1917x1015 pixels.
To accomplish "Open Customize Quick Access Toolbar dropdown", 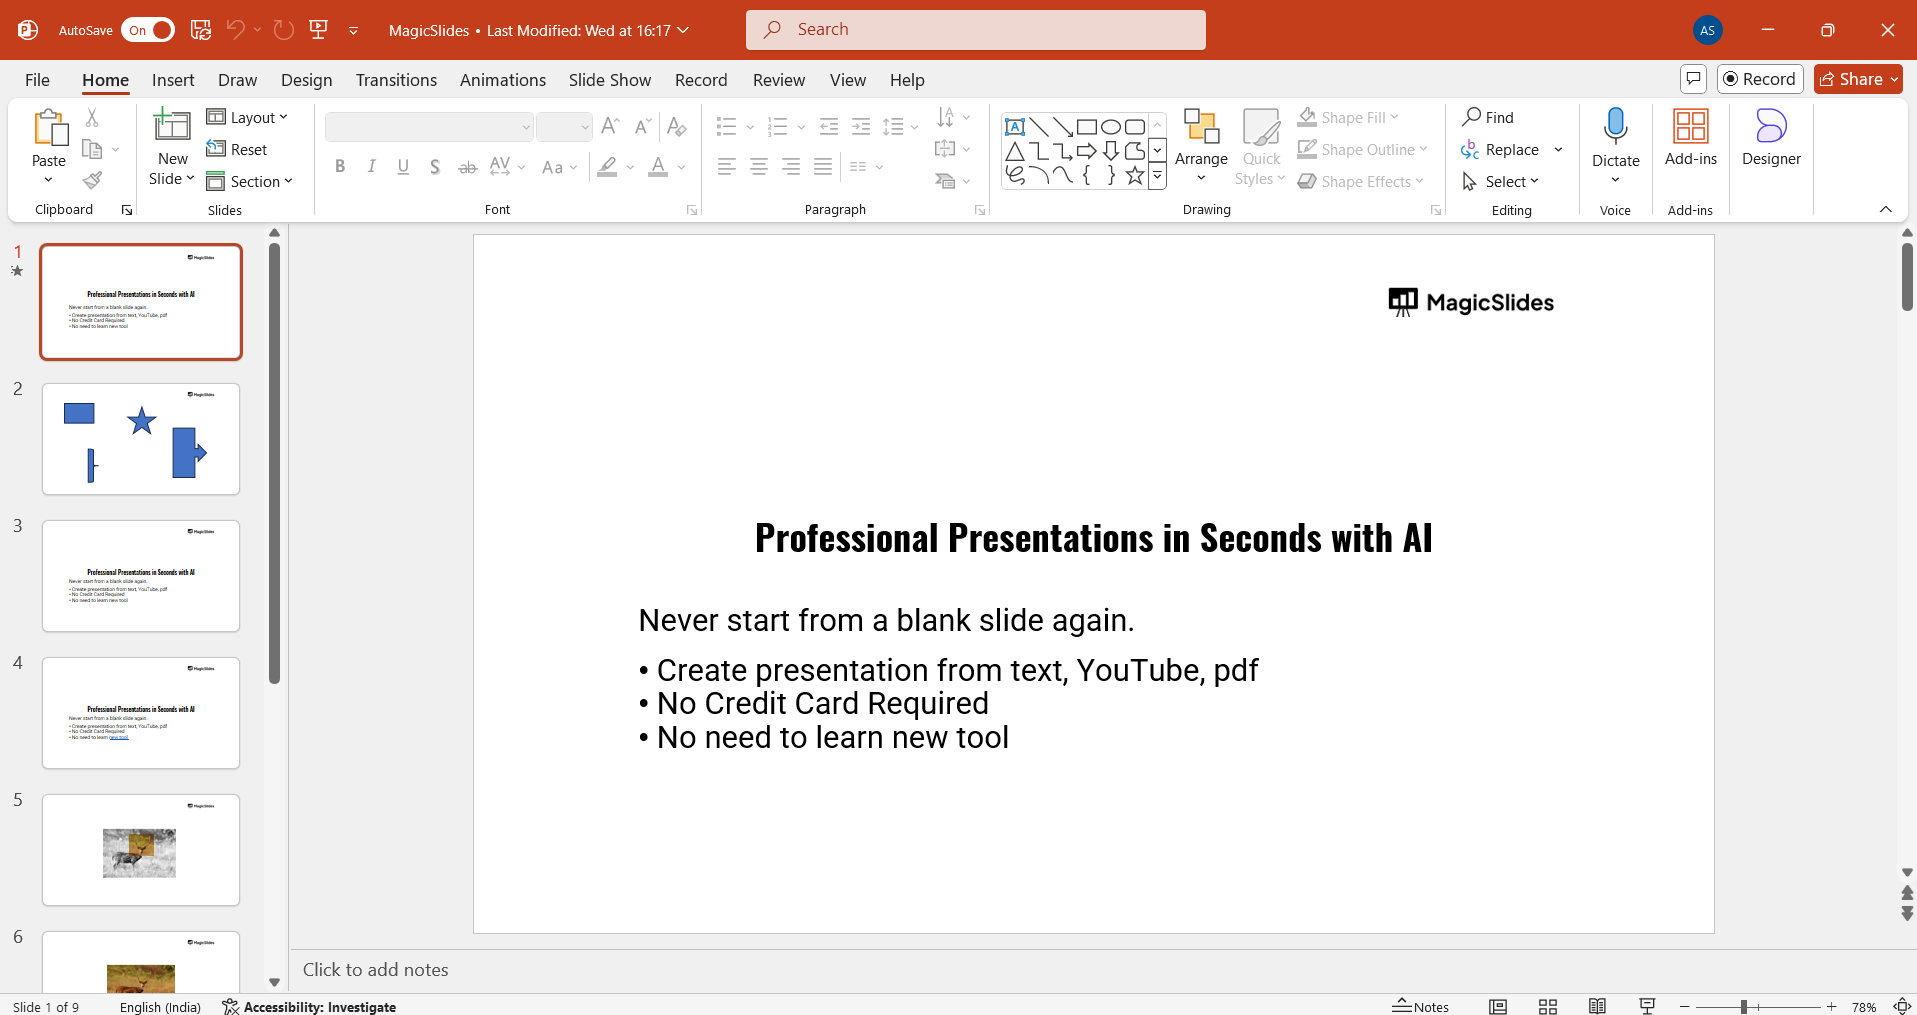I will (353, 31).
